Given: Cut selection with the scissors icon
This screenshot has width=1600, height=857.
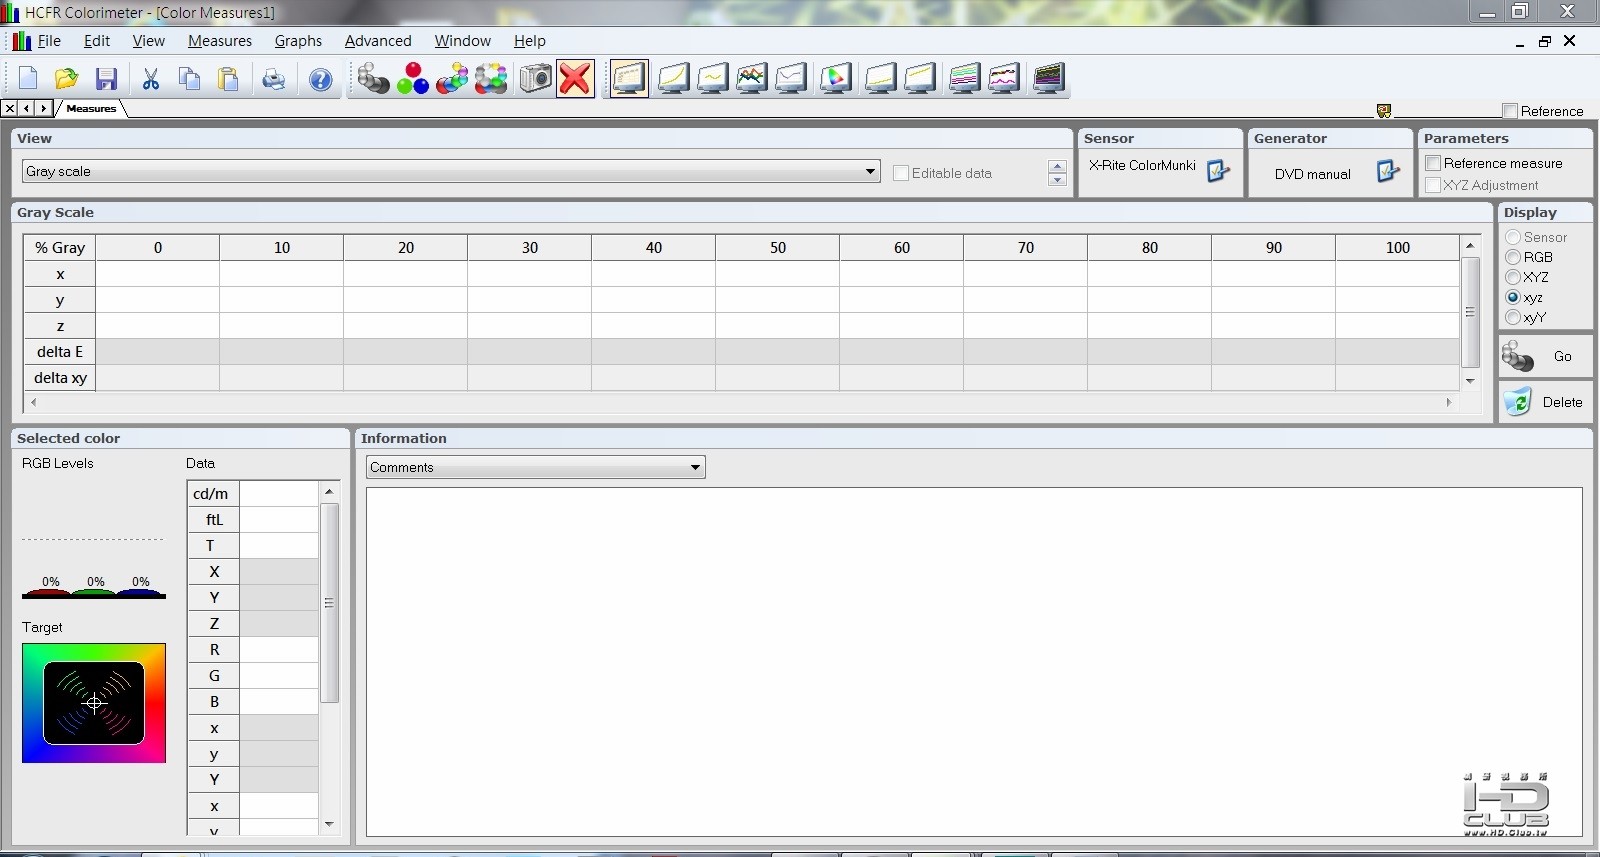Looking at the screenshot, I should [x=151, y=79].
